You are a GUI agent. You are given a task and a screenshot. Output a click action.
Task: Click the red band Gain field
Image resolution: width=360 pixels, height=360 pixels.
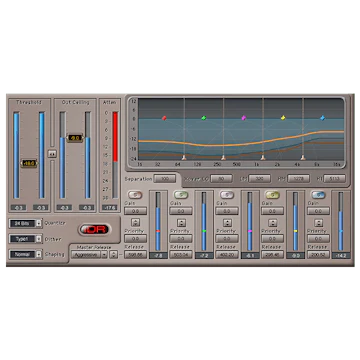(x=135, y=211)
